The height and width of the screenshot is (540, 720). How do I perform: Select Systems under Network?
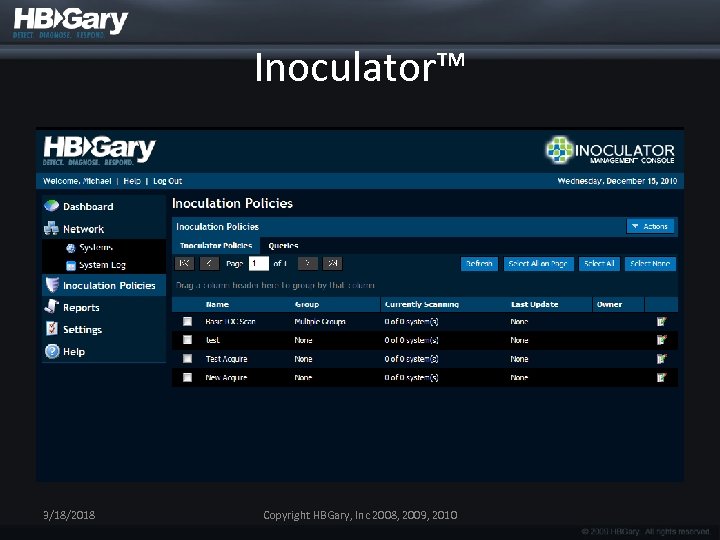96,248
